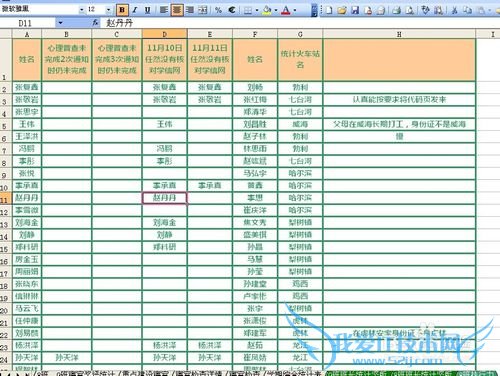Click the fx Insert Function button
The height and width of the screenshot is (376, 500).
click(95, 23)
